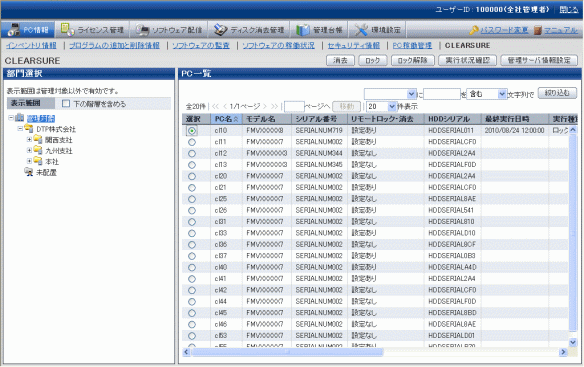Click the 絞り込む filter button
584x367 pixels.
[x=557, y=93]
